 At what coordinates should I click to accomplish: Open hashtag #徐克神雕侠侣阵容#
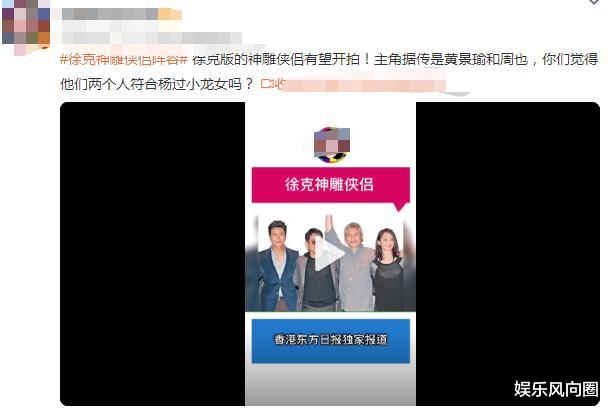(x=124, y=60)
